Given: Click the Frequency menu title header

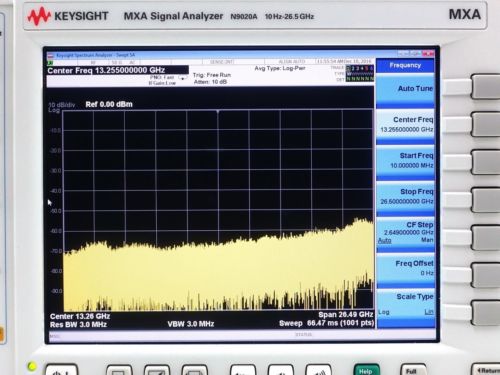Looking at the screenshot, I should point(405,65).
